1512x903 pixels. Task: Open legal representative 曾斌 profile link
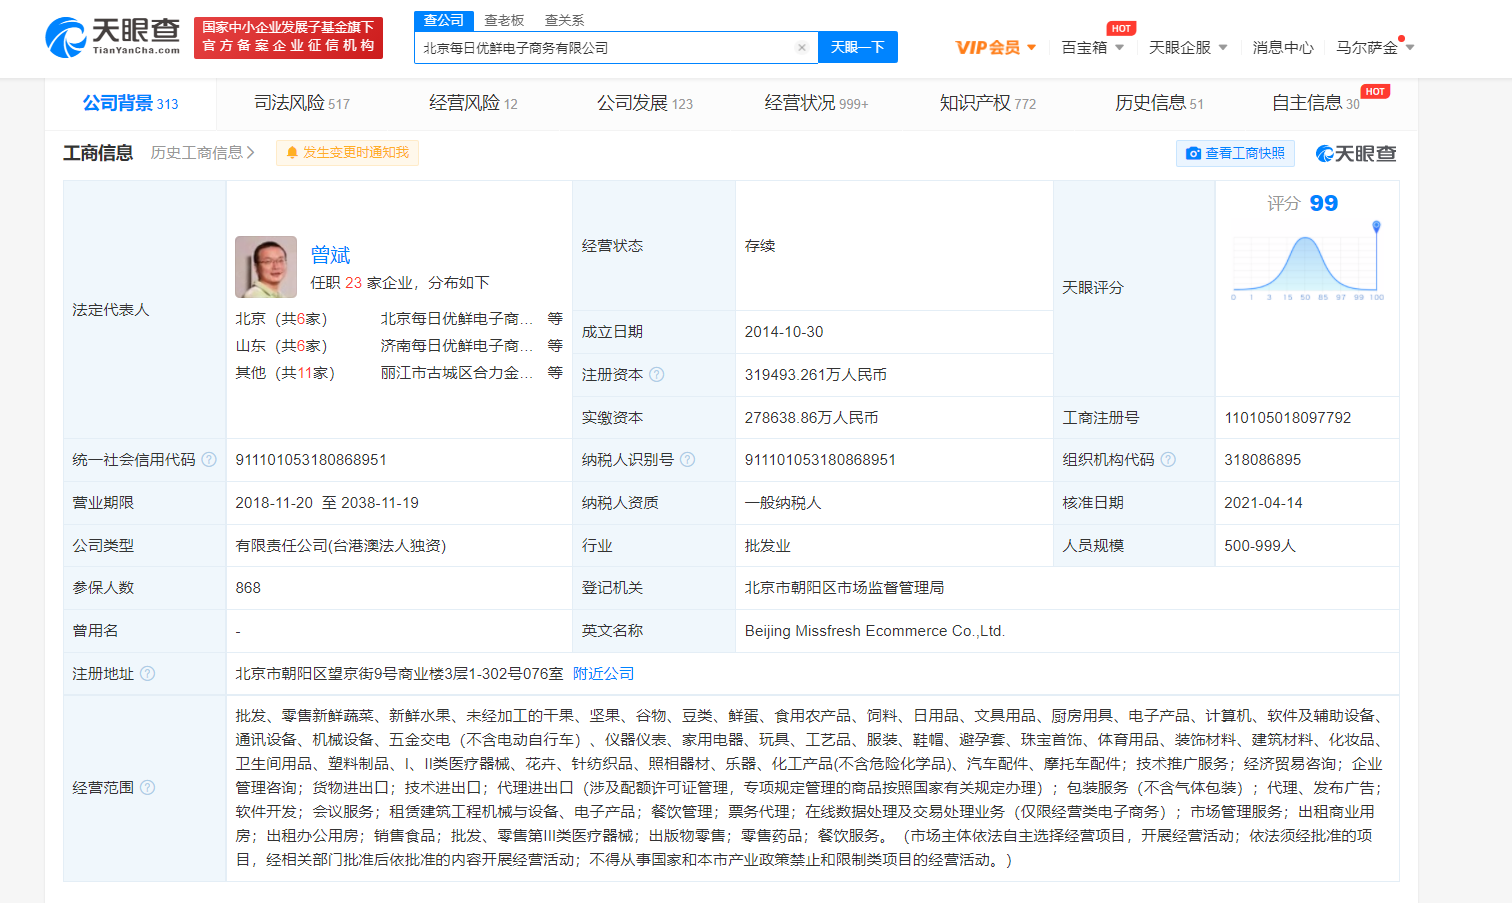(x=330, y=255)
